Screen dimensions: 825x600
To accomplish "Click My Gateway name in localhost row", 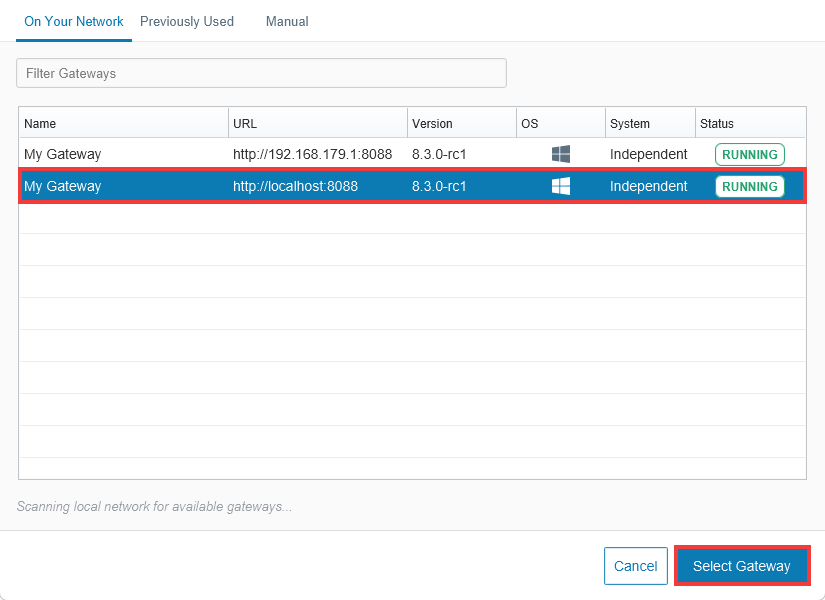I will 63,186.
